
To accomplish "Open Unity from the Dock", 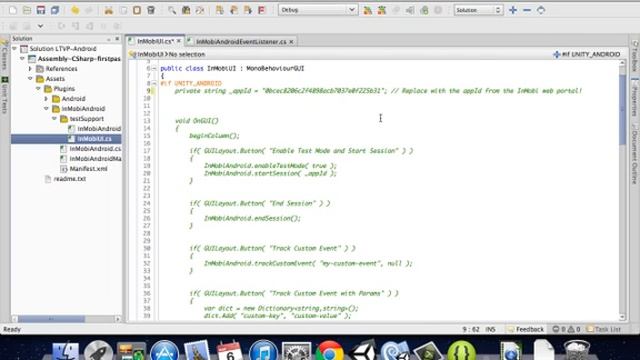I will (362, 351).
